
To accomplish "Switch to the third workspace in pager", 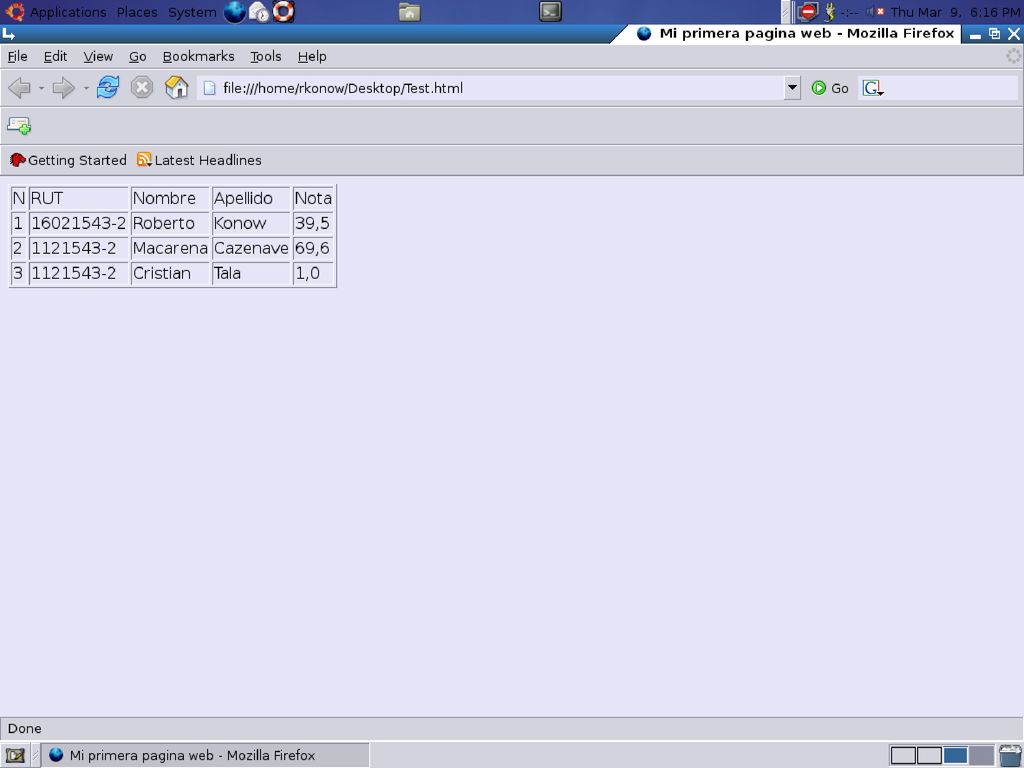I will click(x=955, y=756).
